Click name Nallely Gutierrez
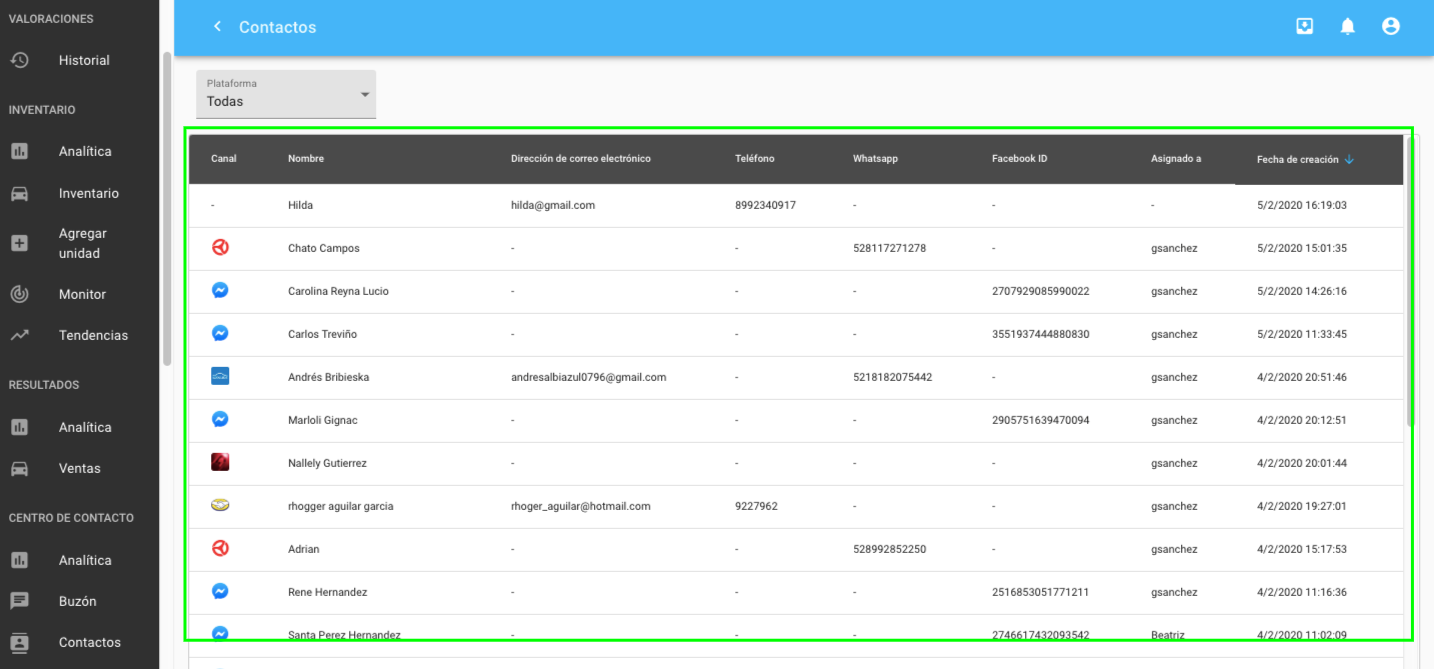Image resolution: width=1434 pixels, height=669 pixels. [327, 463]
